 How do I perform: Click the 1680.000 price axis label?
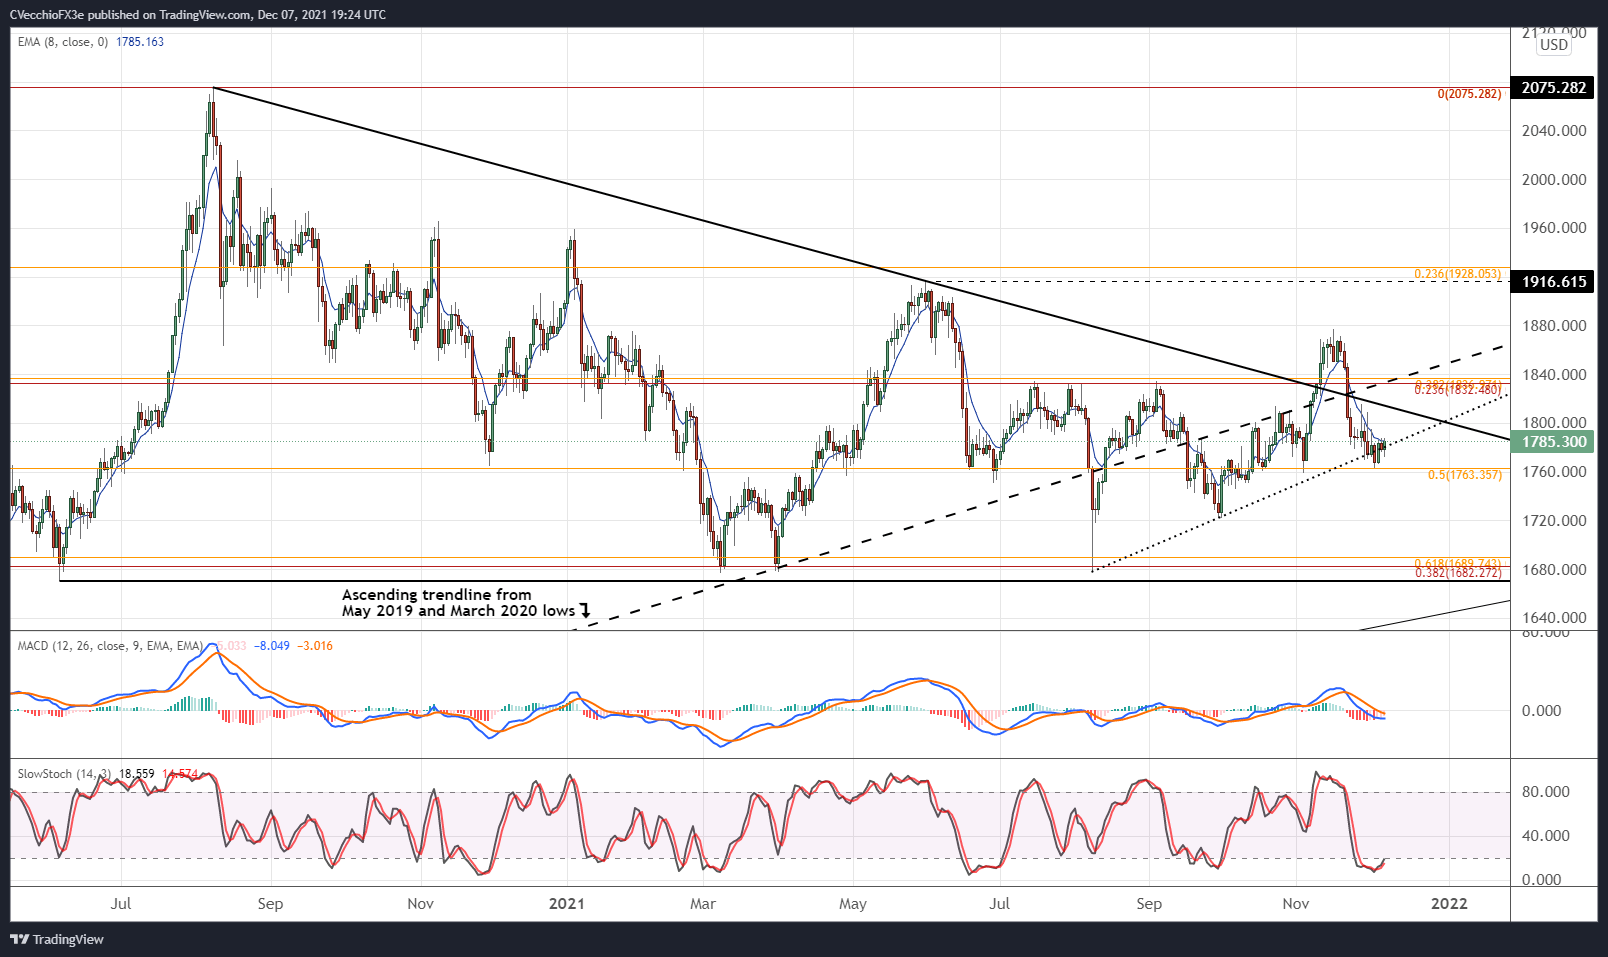pos(1554,569)
